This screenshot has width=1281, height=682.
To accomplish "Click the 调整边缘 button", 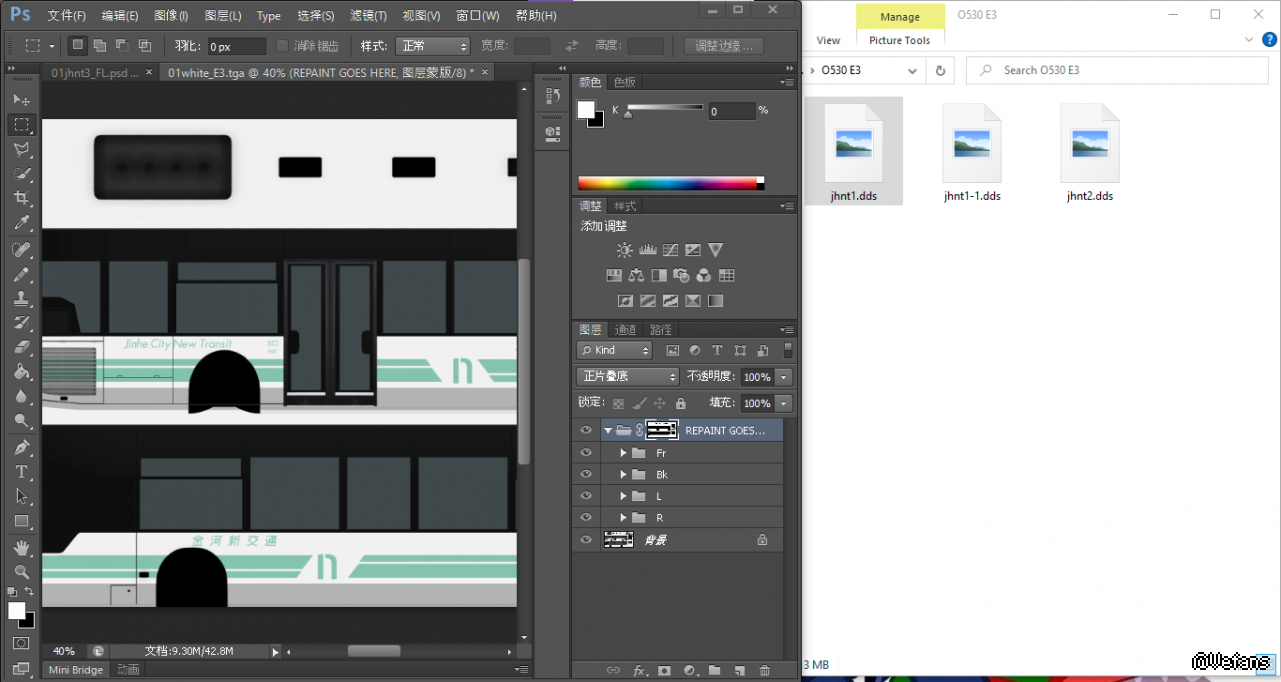I will [725, 46].
